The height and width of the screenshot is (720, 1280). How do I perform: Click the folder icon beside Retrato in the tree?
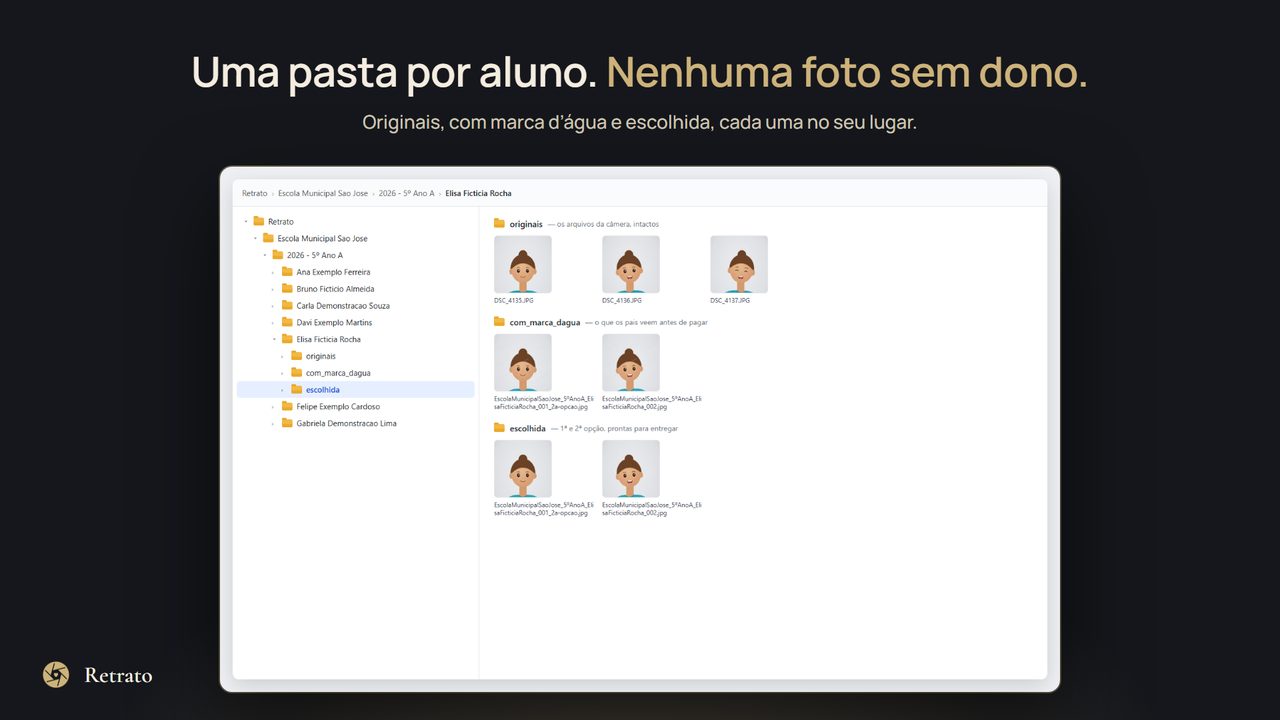point(259,221)
